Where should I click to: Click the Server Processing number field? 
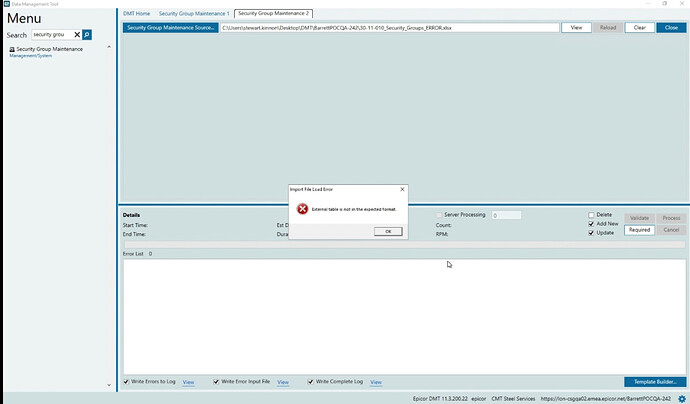(506, 215)
